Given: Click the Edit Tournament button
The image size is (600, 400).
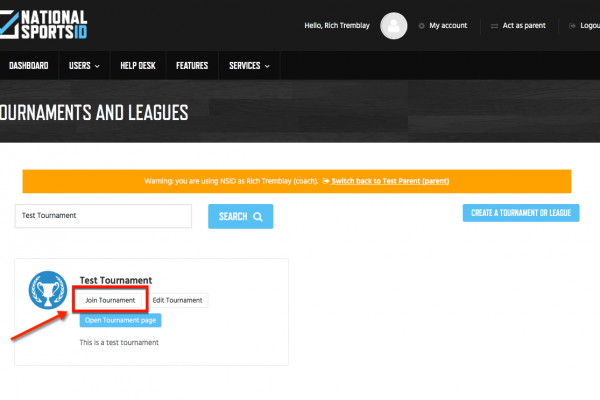Looking at the screenshot, I should coord(178,300).
